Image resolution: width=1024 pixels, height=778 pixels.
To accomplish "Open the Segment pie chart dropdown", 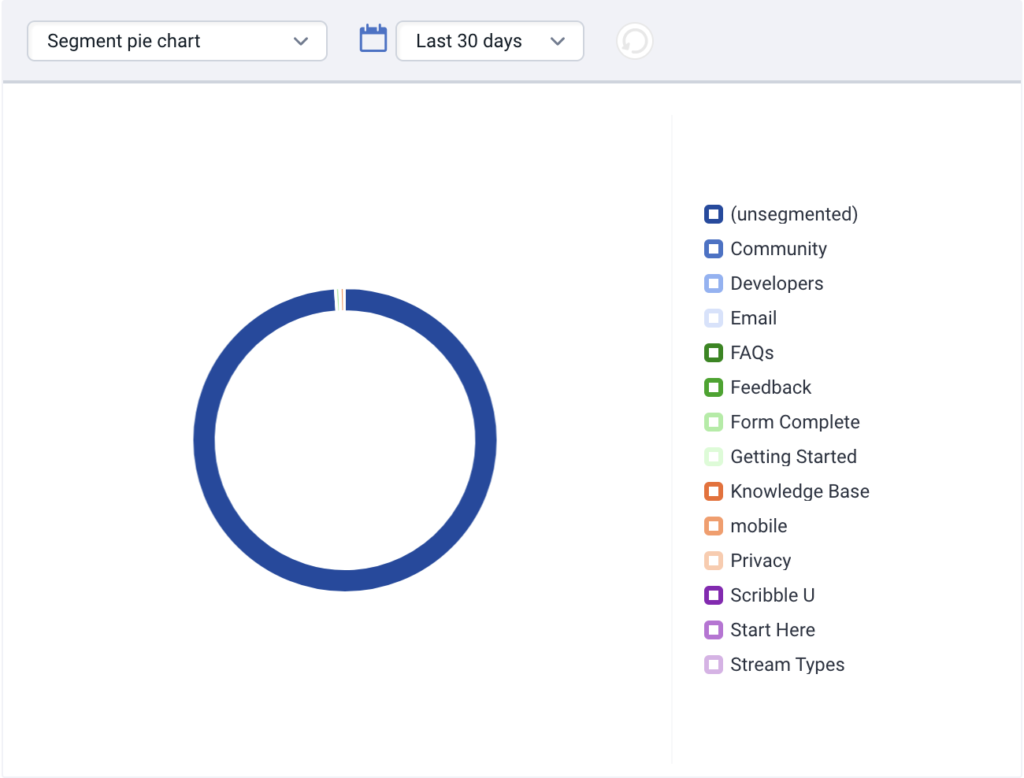I will point(177,41).
